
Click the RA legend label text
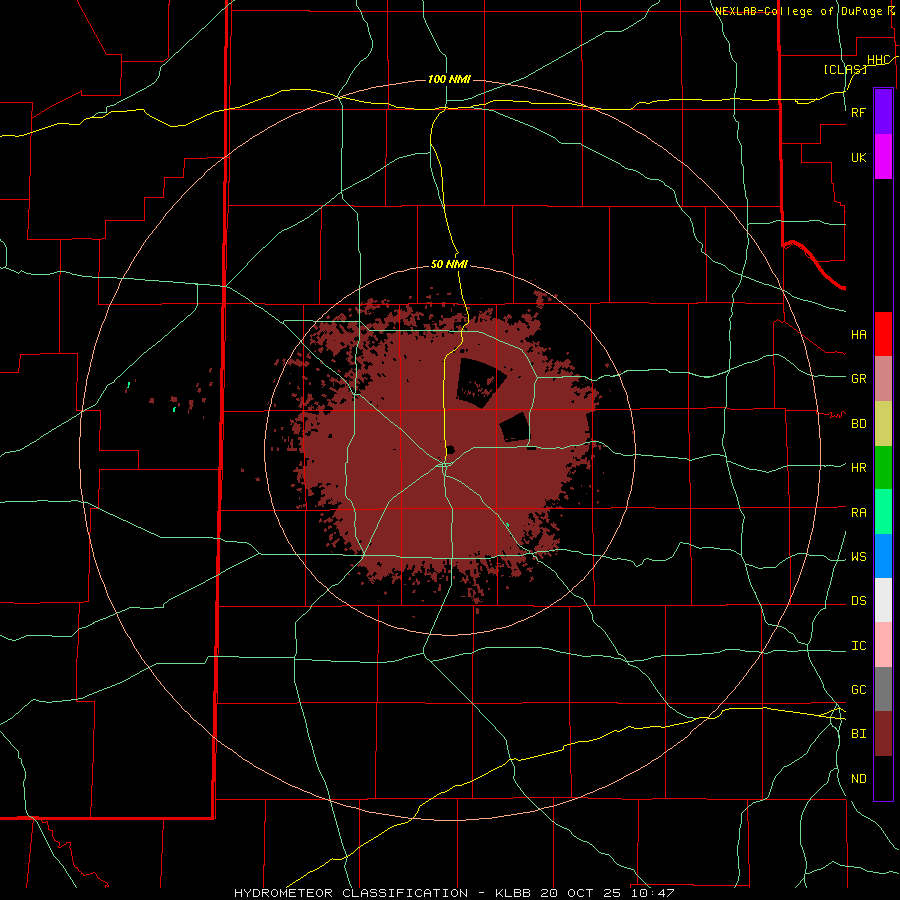coord(858,513)
